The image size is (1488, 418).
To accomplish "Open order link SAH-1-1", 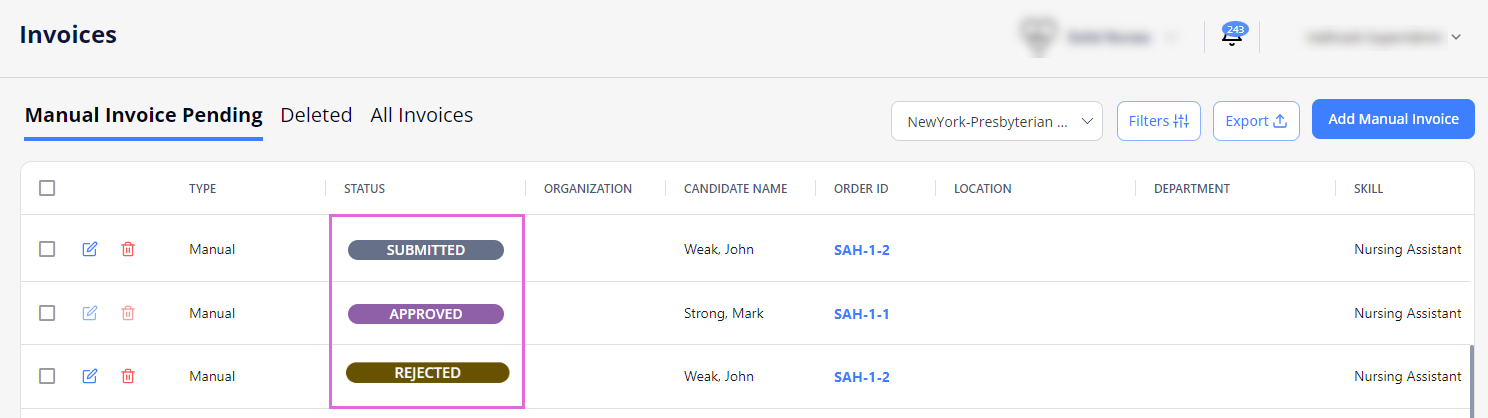I will (862, 314).
